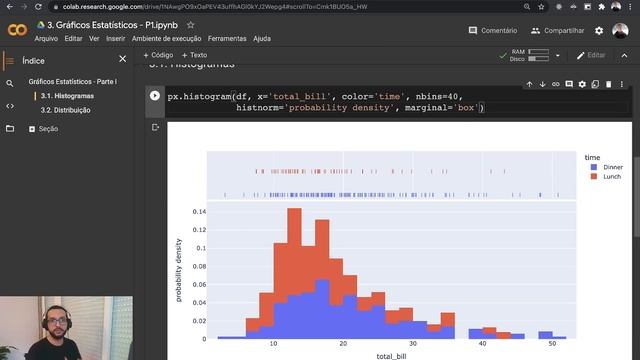Mirror cell in tab icon
The height and width of the screenshot is (360, 640).
tap(595, 84)
